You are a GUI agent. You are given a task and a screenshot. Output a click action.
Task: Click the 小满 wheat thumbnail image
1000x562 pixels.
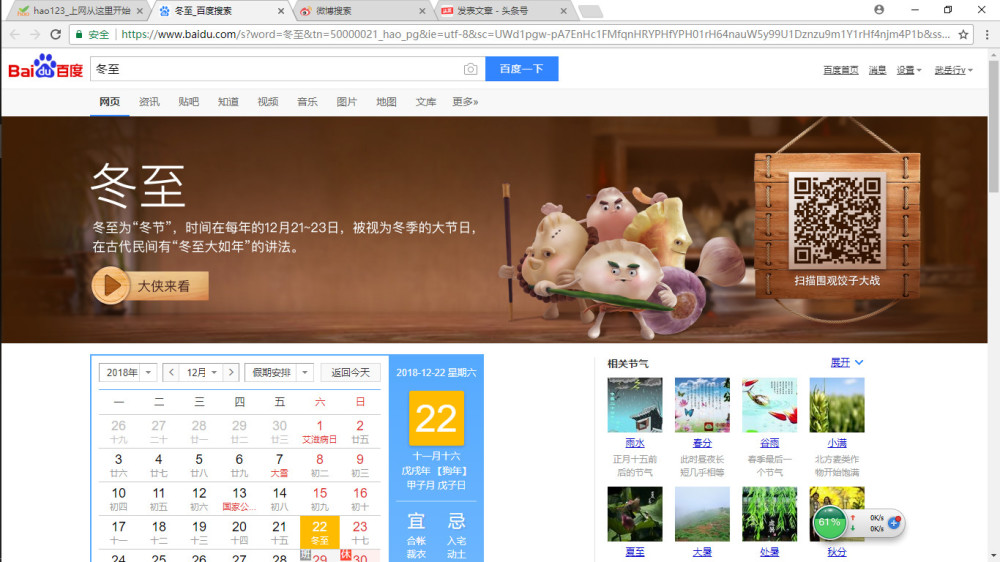coord(837,405)
